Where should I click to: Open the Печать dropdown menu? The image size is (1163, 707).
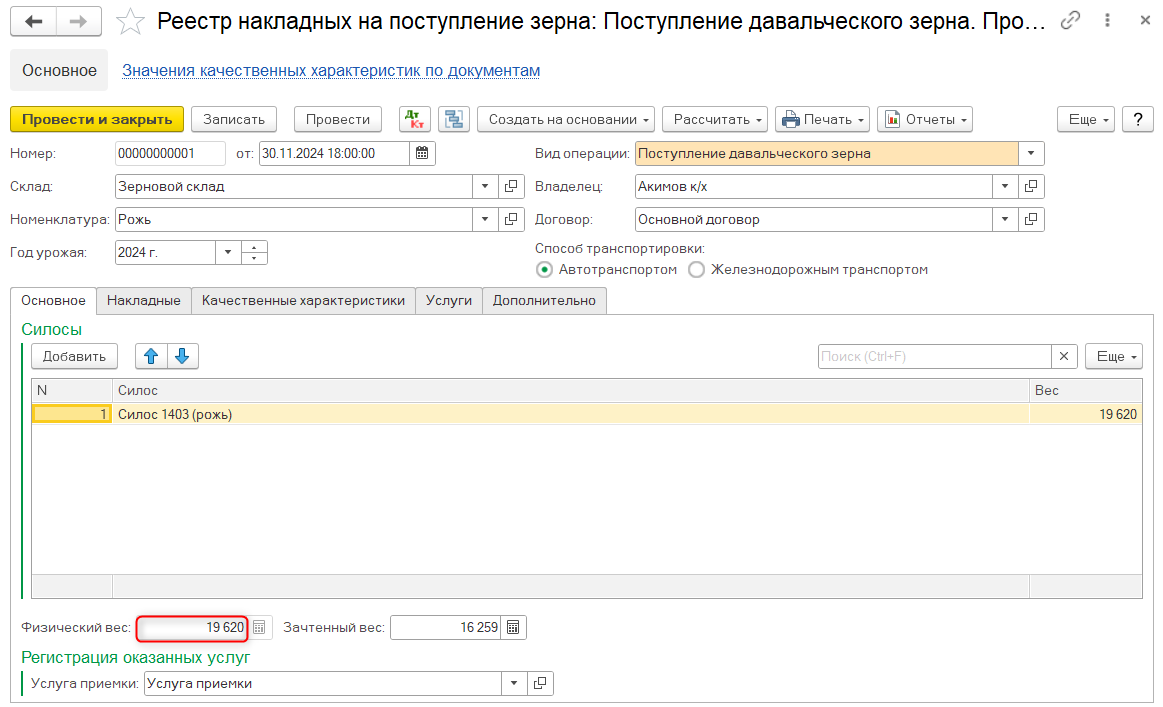[x=823, y=119]
